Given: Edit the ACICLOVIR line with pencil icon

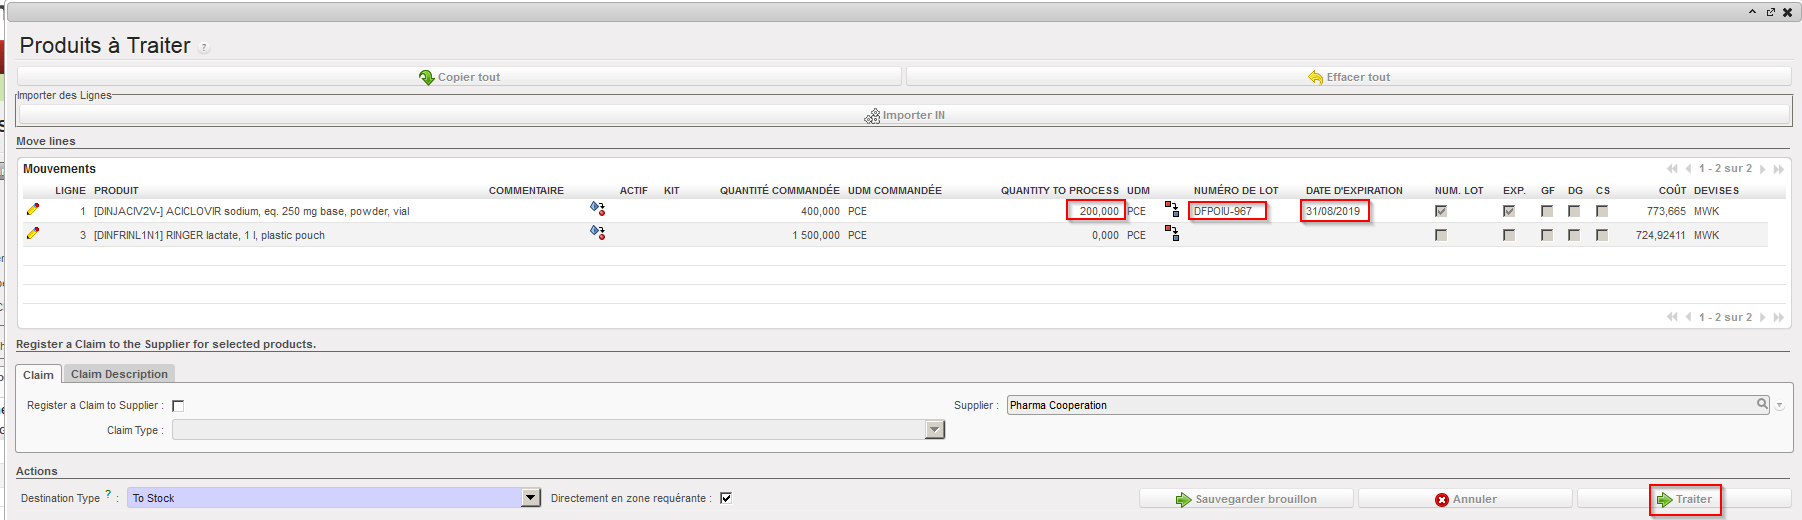Looking at the screenshot, I should [33, 210].
